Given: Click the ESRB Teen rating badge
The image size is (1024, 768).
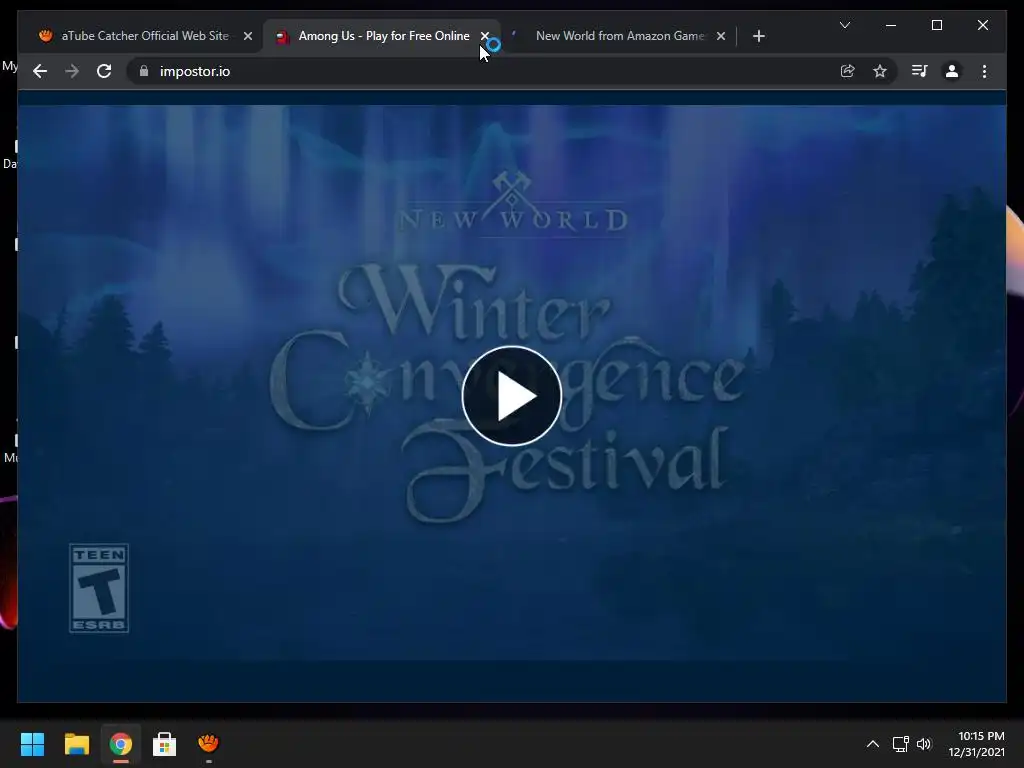Looking at the screenshot, I should 99,588.
